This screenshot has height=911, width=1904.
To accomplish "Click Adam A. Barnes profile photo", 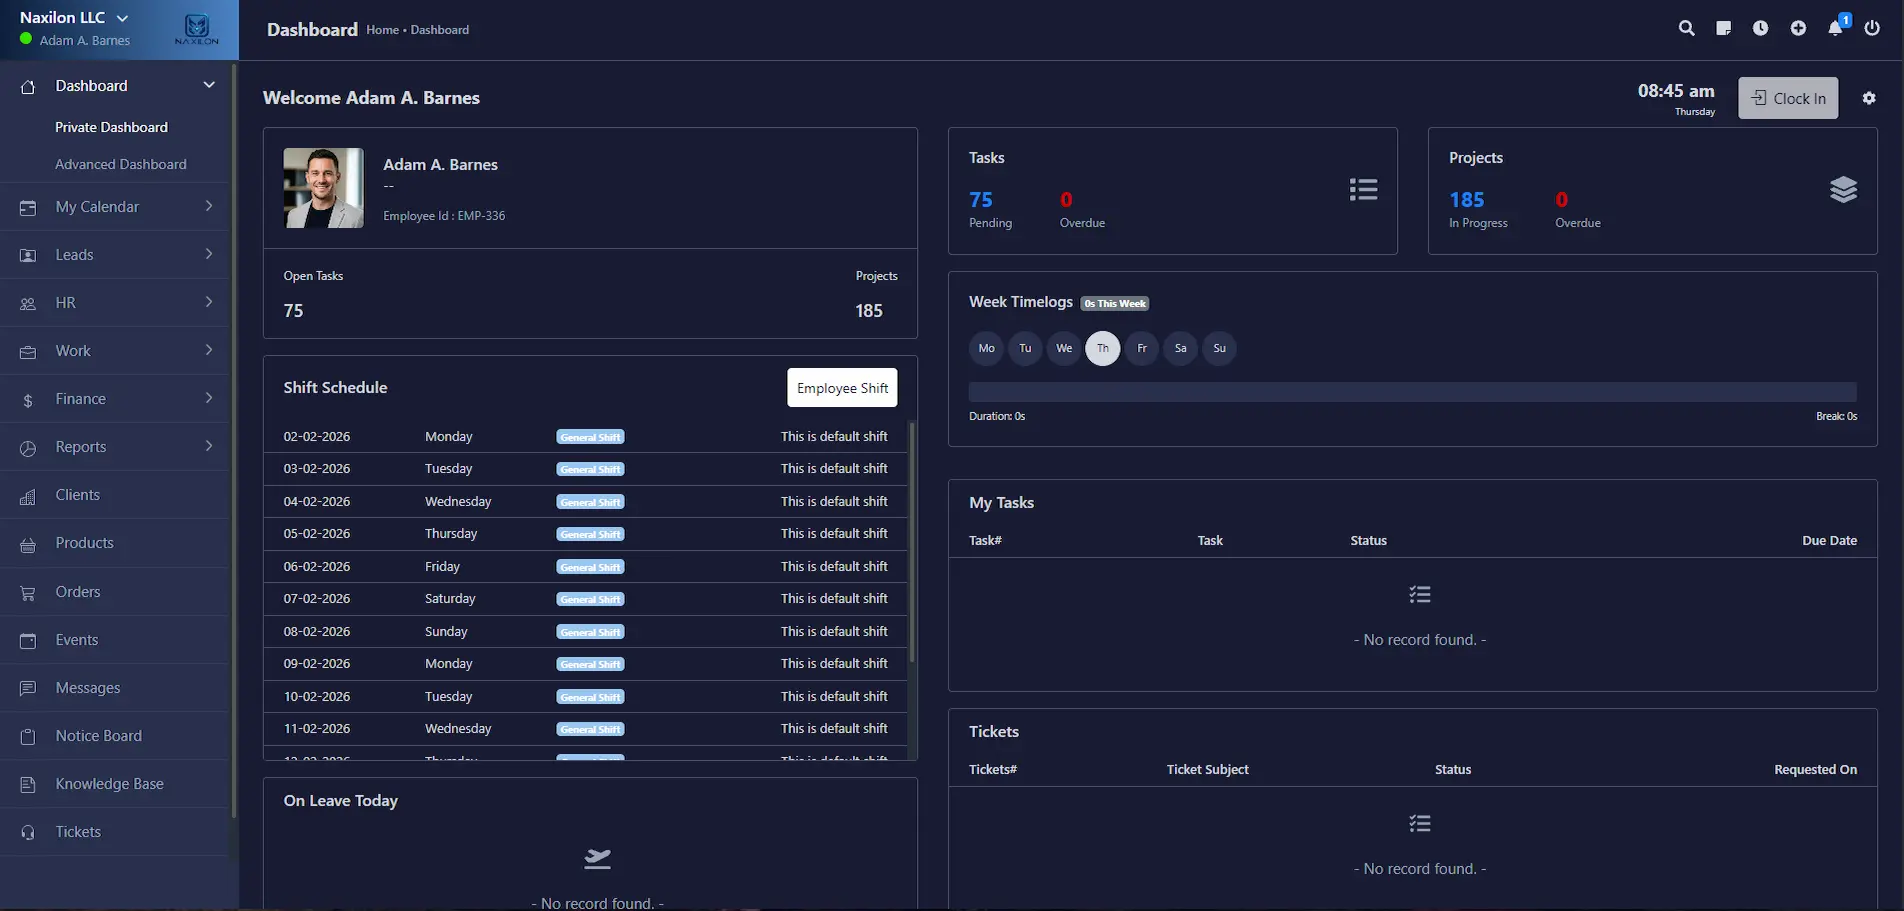I will pyautogui.click(x=323, y=188).
